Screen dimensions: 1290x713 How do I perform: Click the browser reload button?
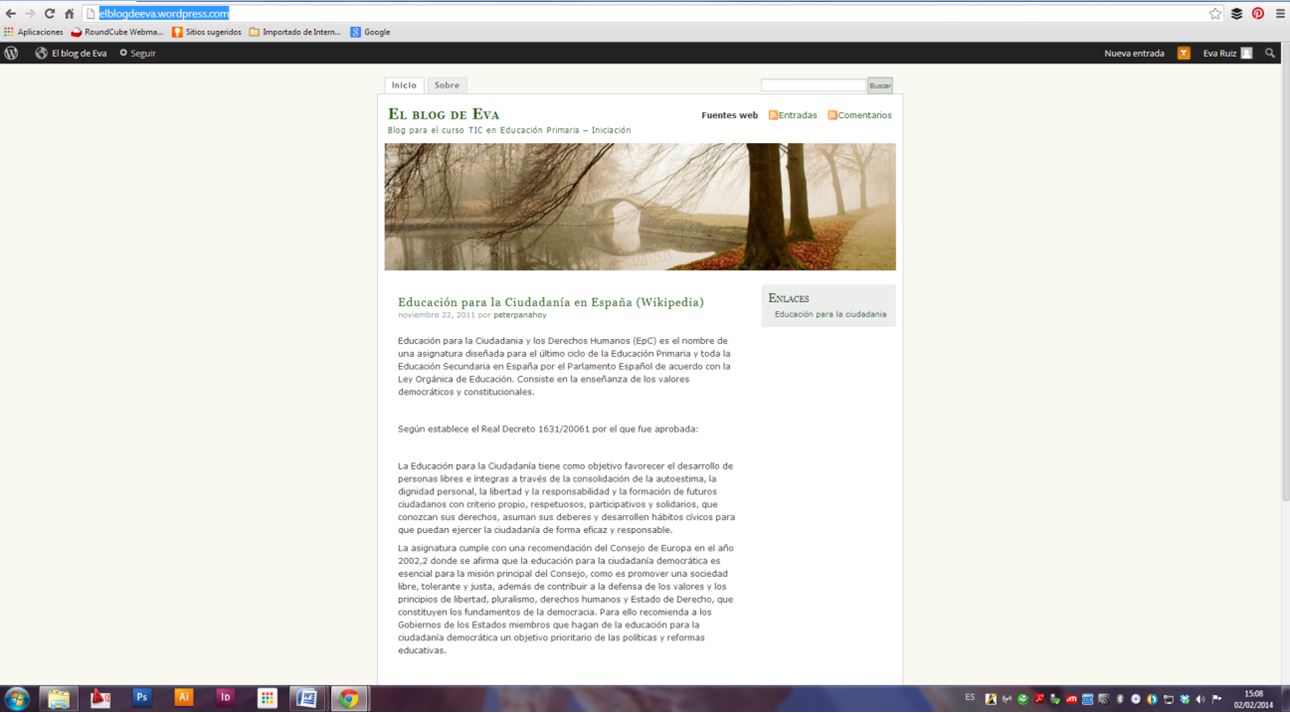point(49,13)
